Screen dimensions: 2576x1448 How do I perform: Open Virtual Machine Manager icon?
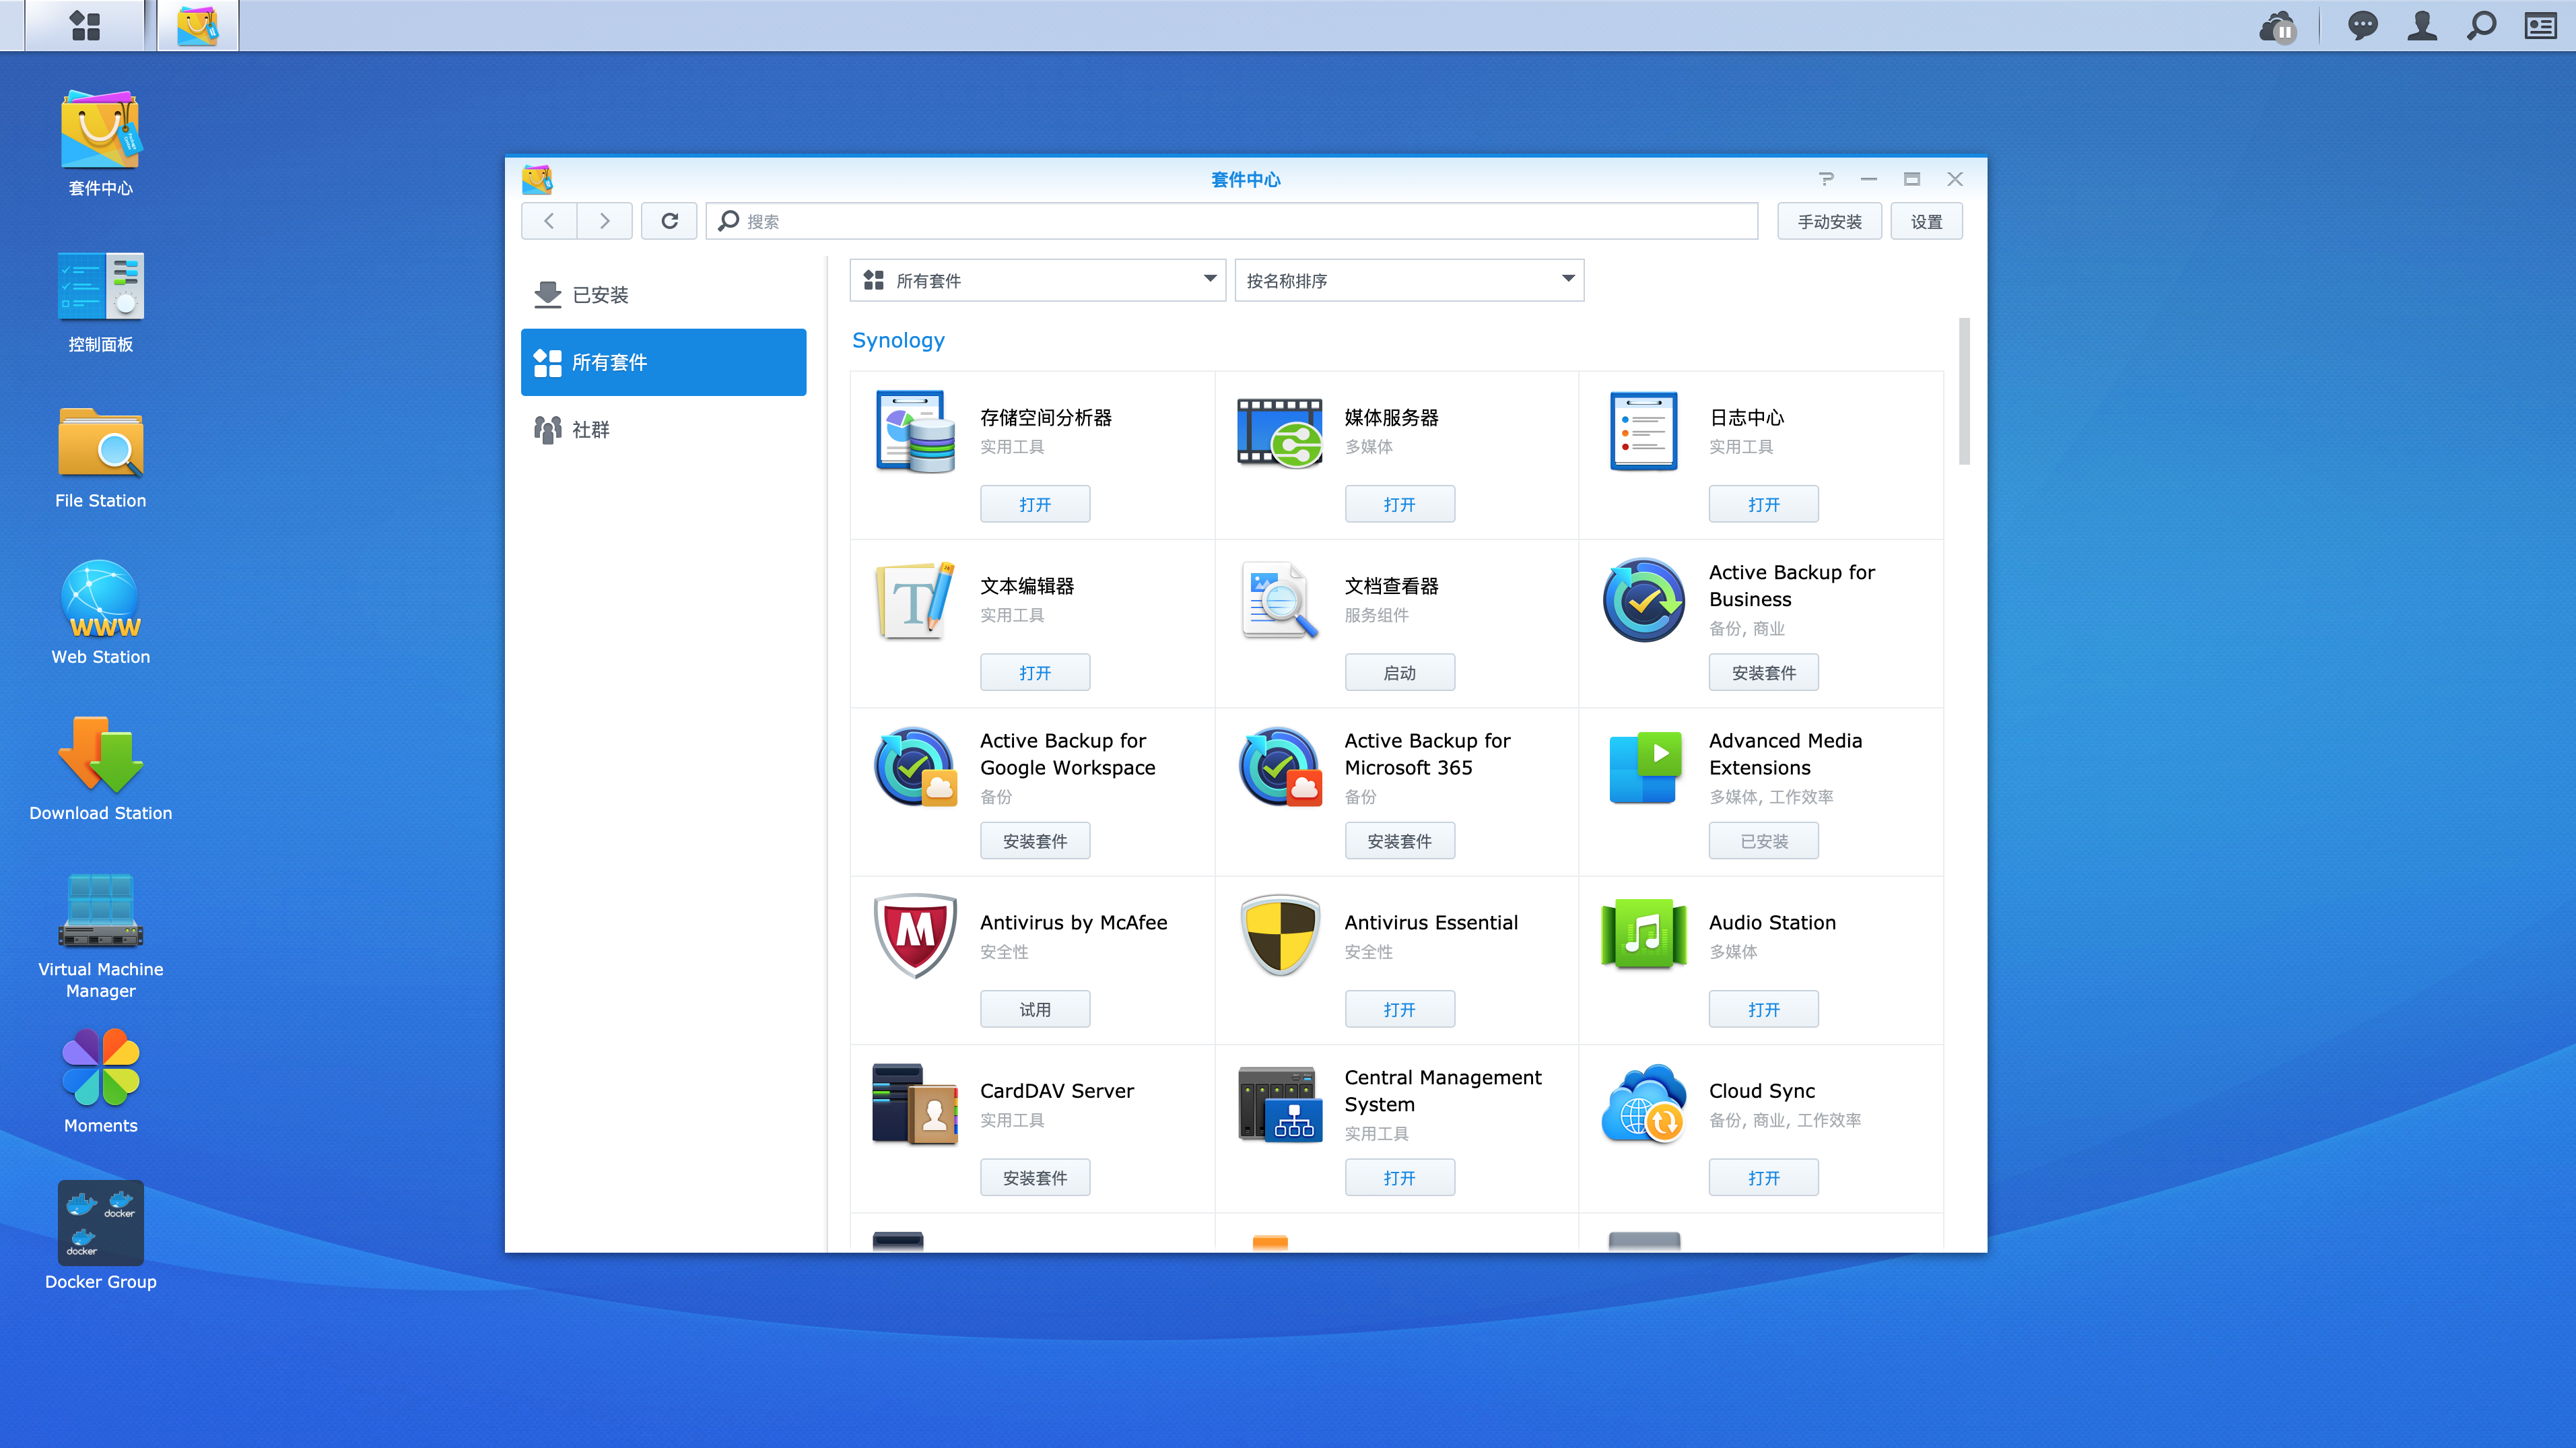(100, 913)
